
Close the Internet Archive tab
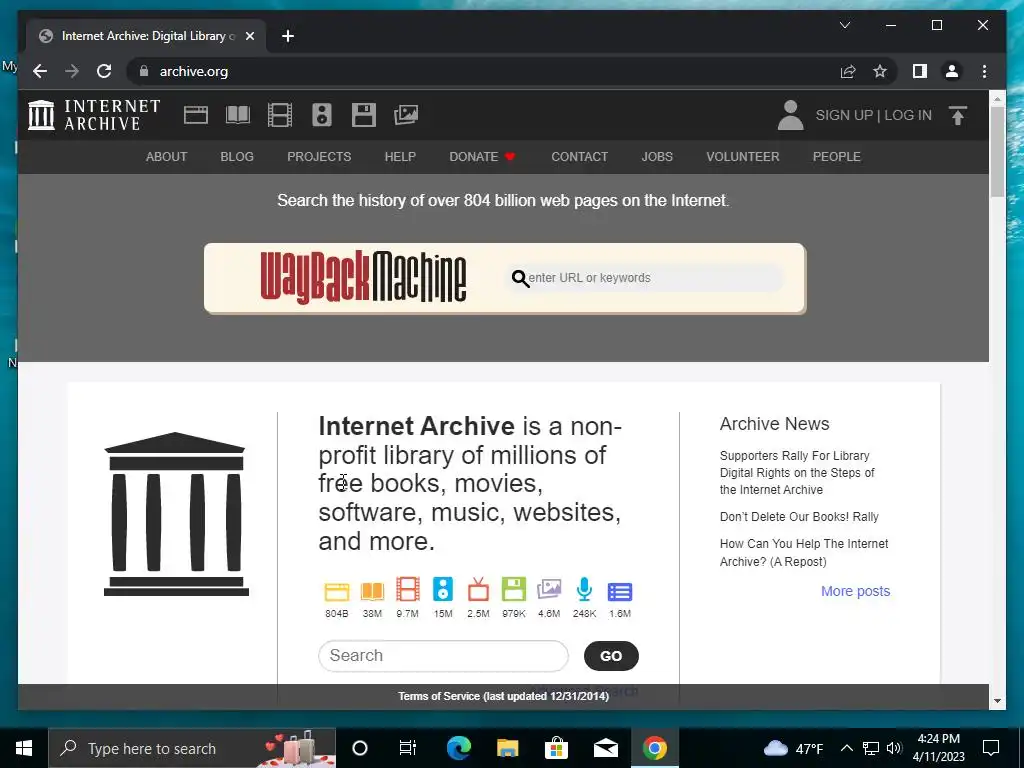pos(249,36)
